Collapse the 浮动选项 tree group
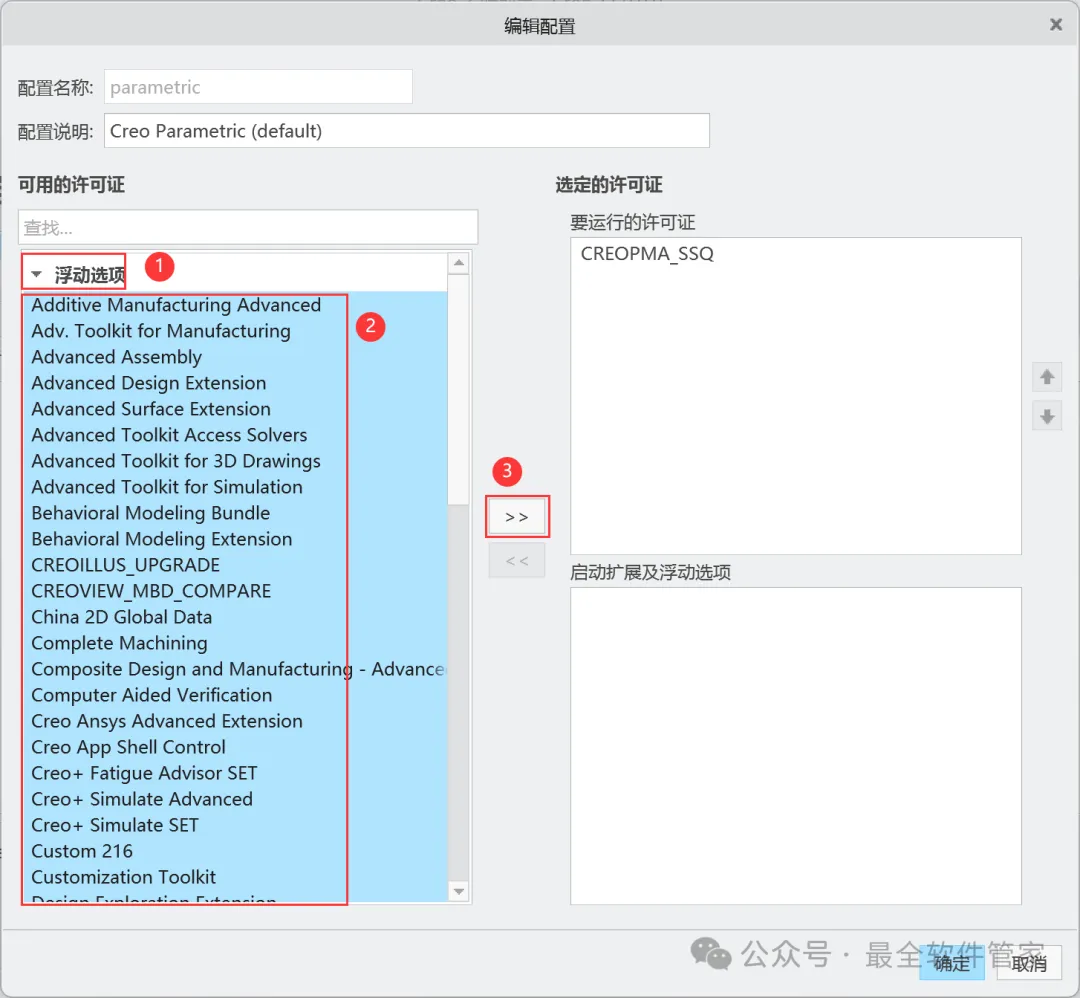1080x998 pixels. click(37, 274)
